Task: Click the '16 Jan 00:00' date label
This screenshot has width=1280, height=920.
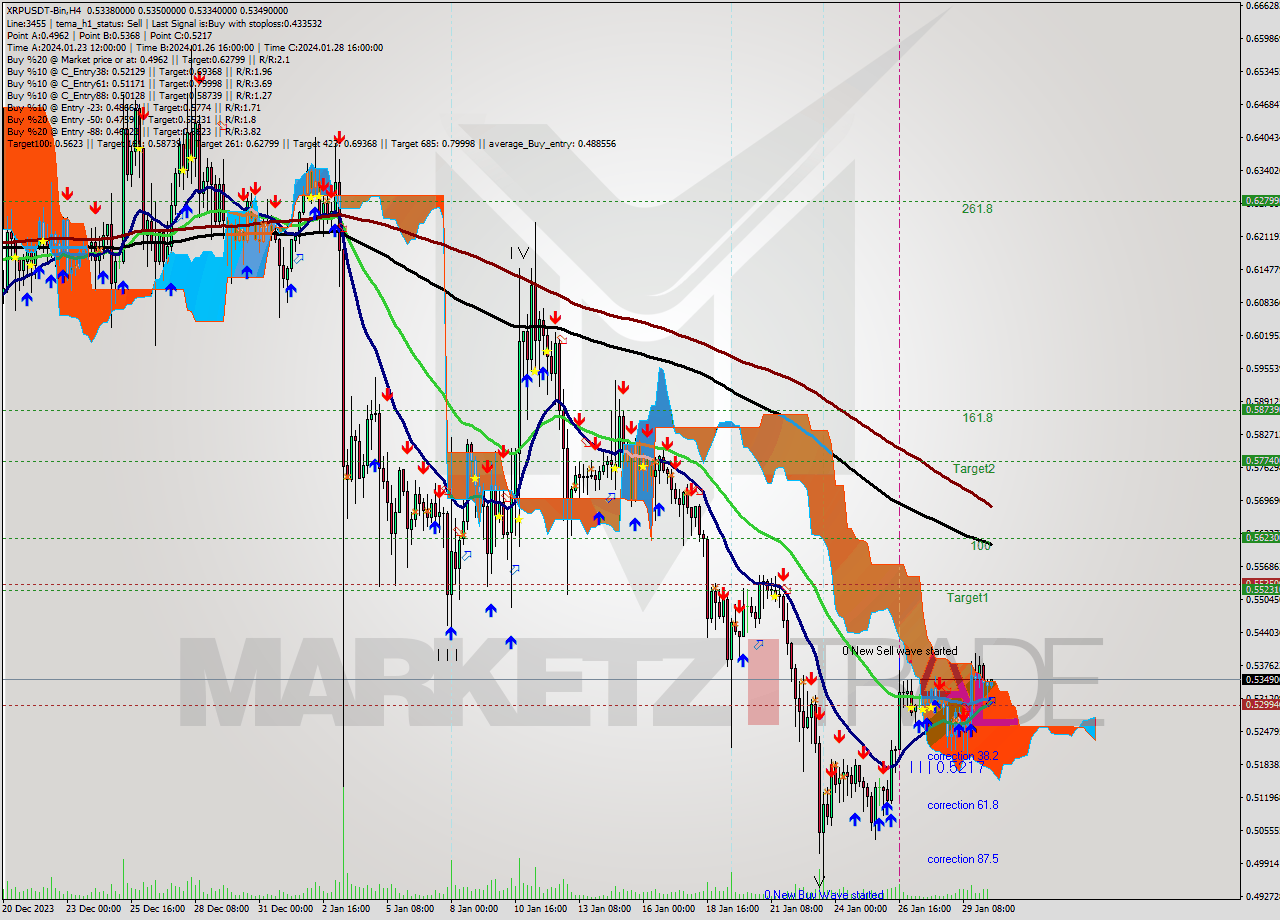Action: (x=668, y=909)
